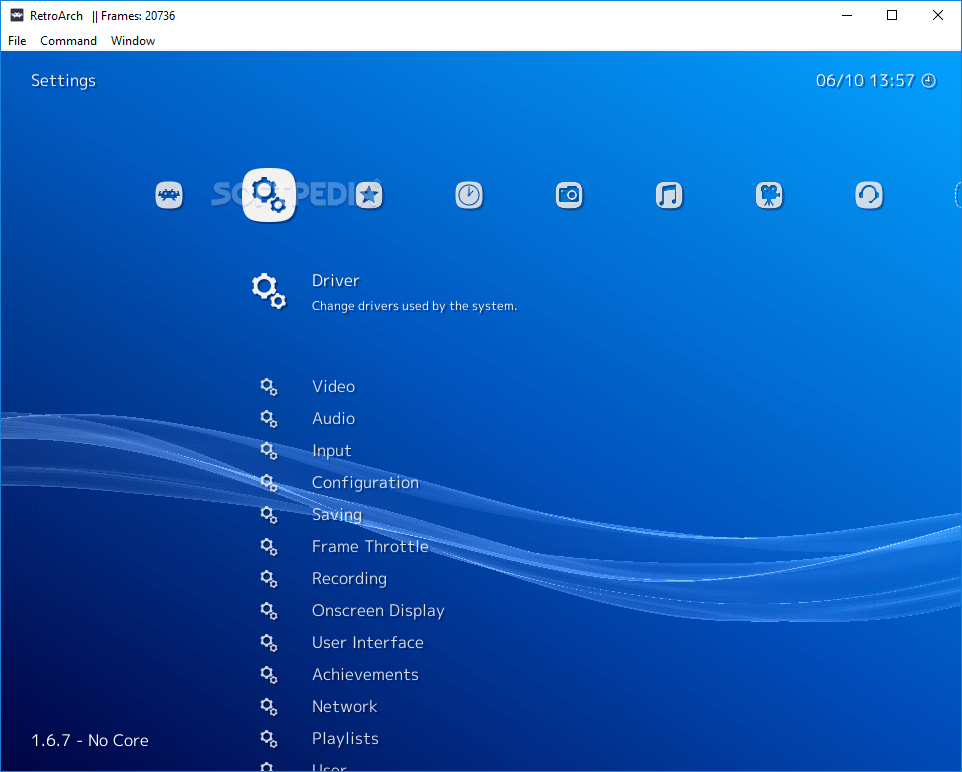The width and height of the screenshot is (962, 772).
Task: Open the Saving settings entry
Action: (x=337, y=514)
